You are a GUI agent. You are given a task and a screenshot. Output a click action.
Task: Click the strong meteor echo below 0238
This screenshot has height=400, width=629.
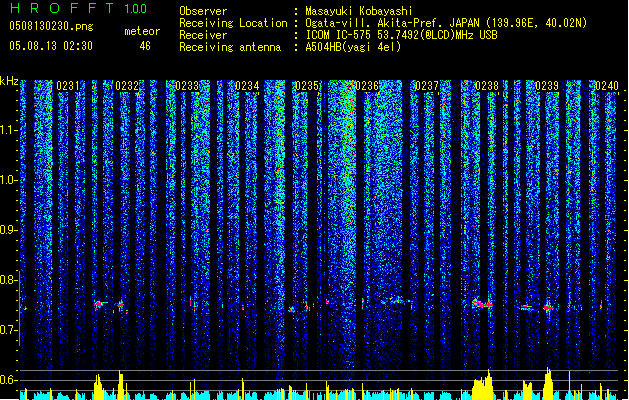coord(482,304)
